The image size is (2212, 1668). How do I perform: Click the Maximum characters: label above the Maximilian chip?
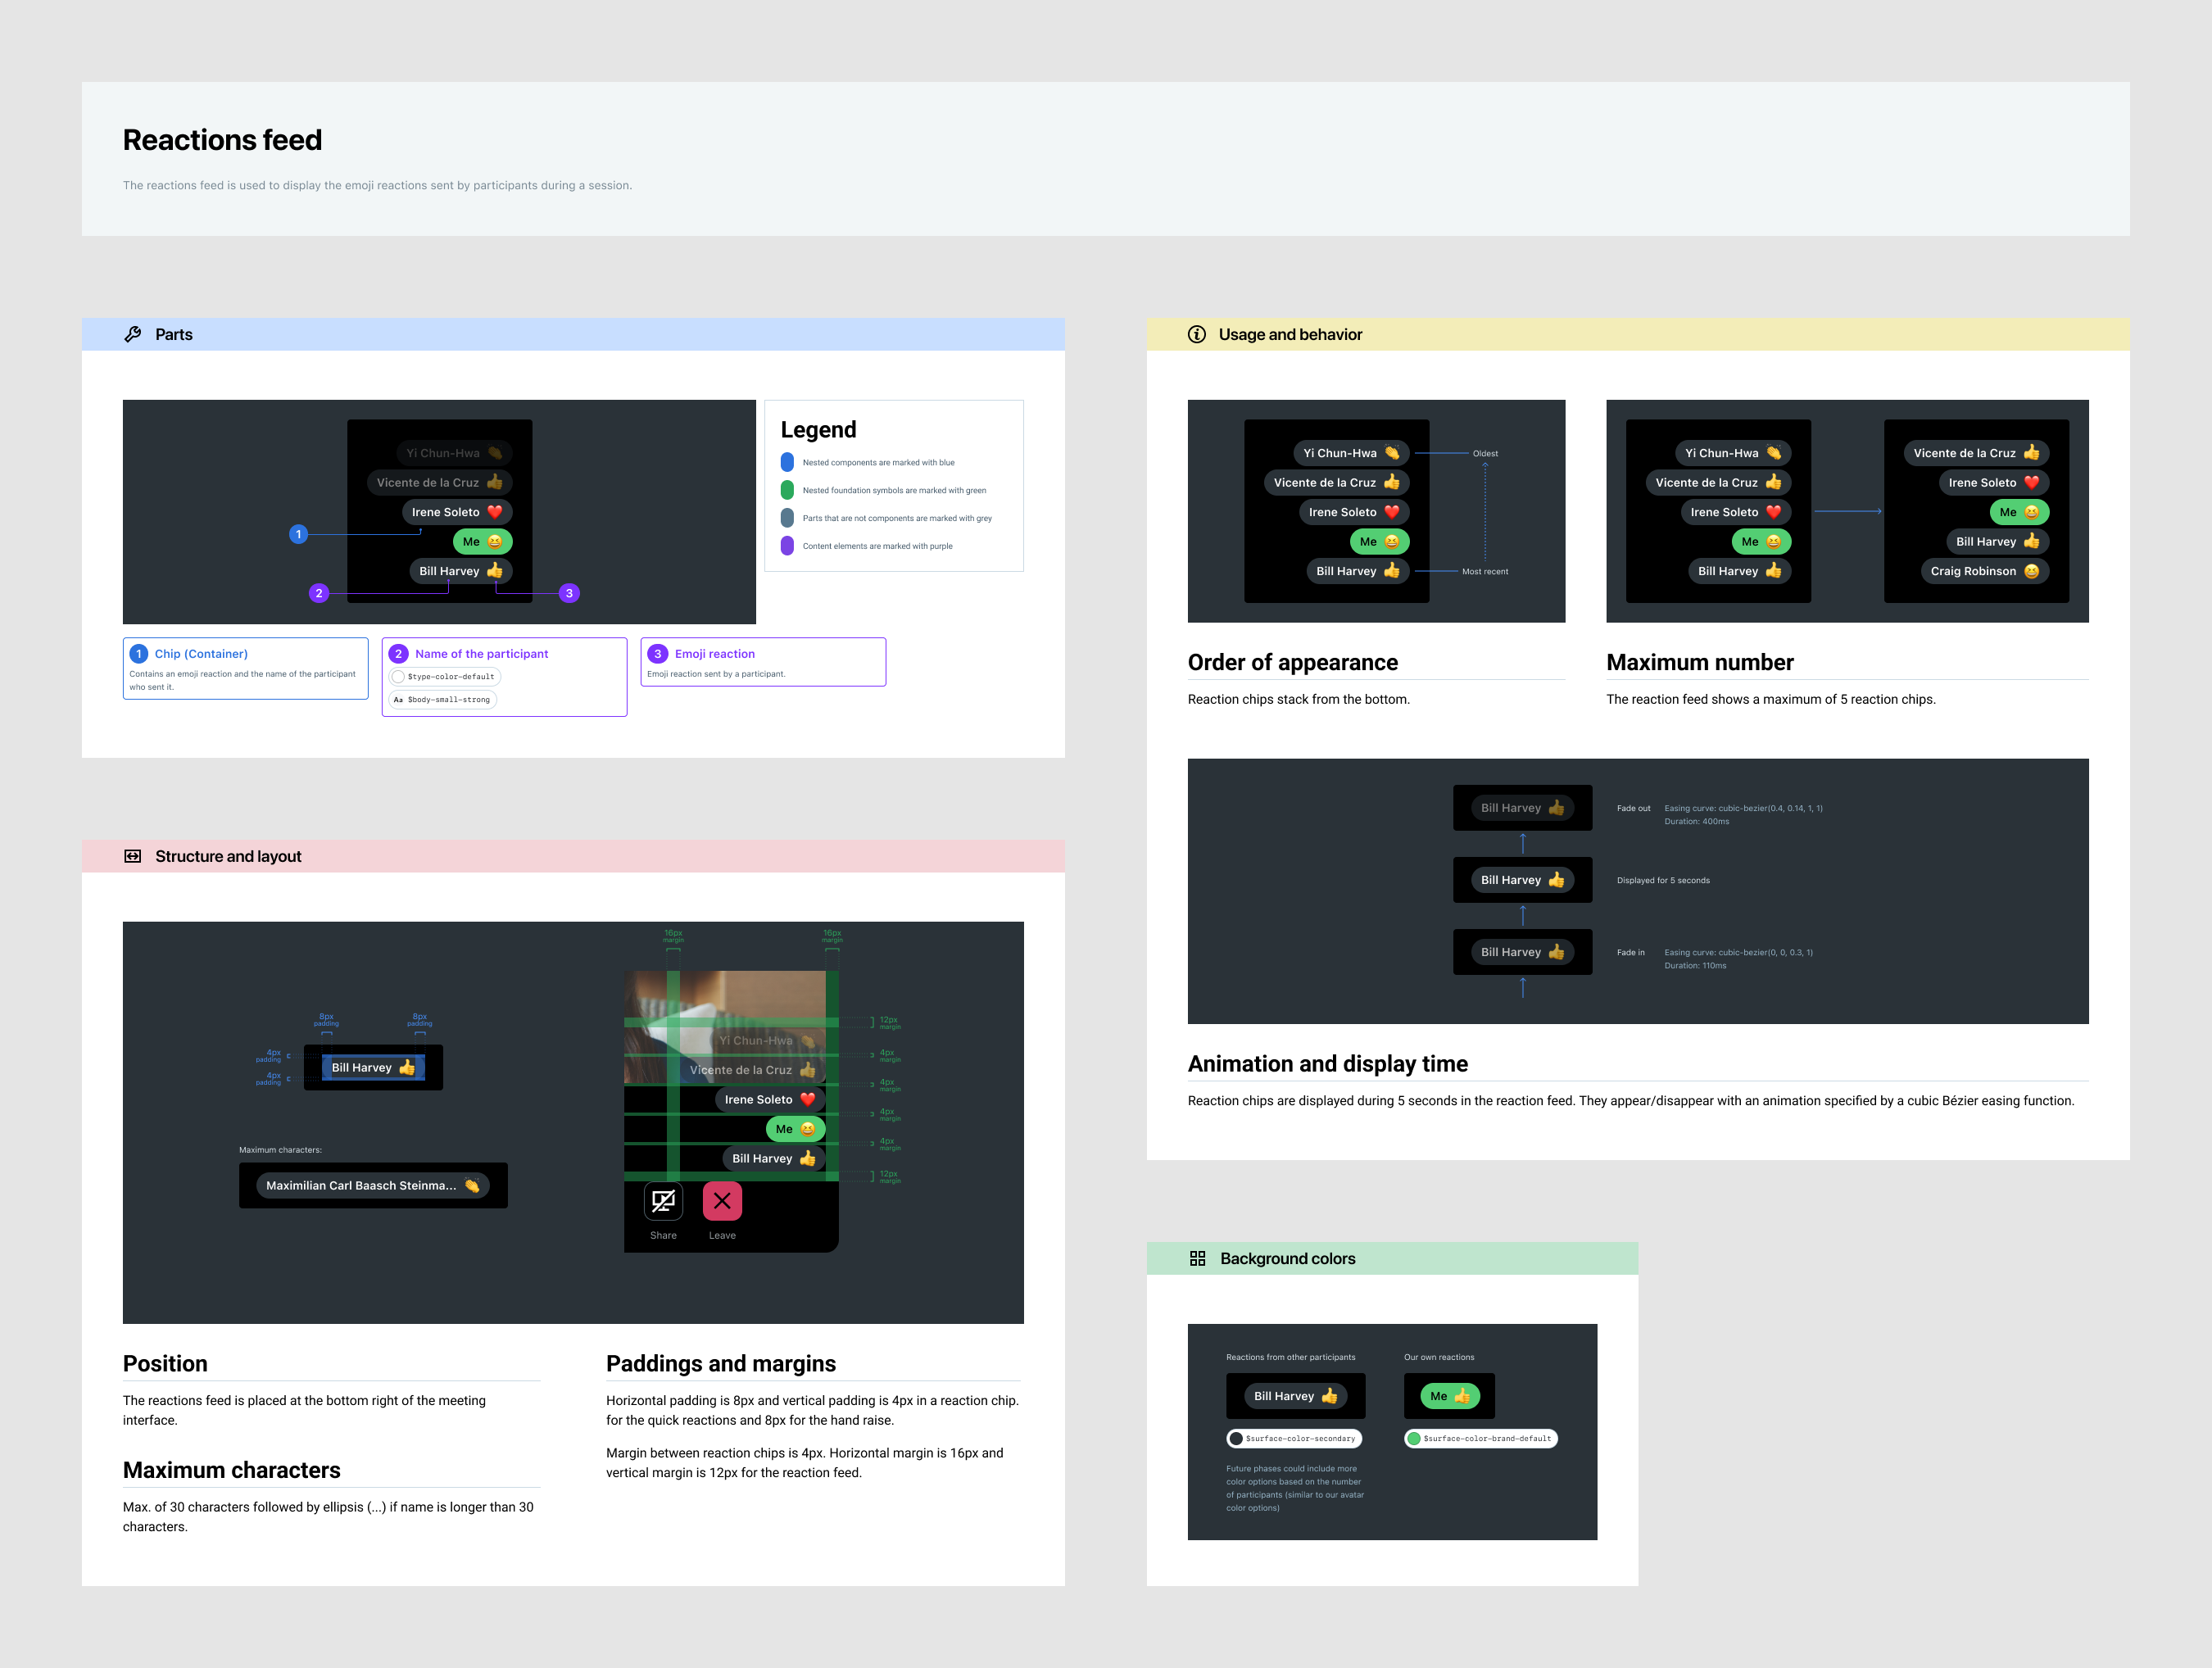280,1149
